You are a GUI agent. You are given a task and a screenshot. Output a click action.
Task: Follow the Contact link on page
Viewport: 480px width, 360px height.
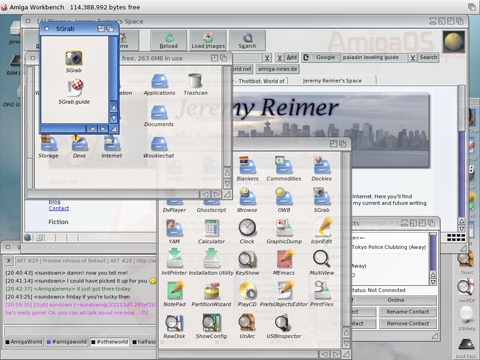point(59,208)
